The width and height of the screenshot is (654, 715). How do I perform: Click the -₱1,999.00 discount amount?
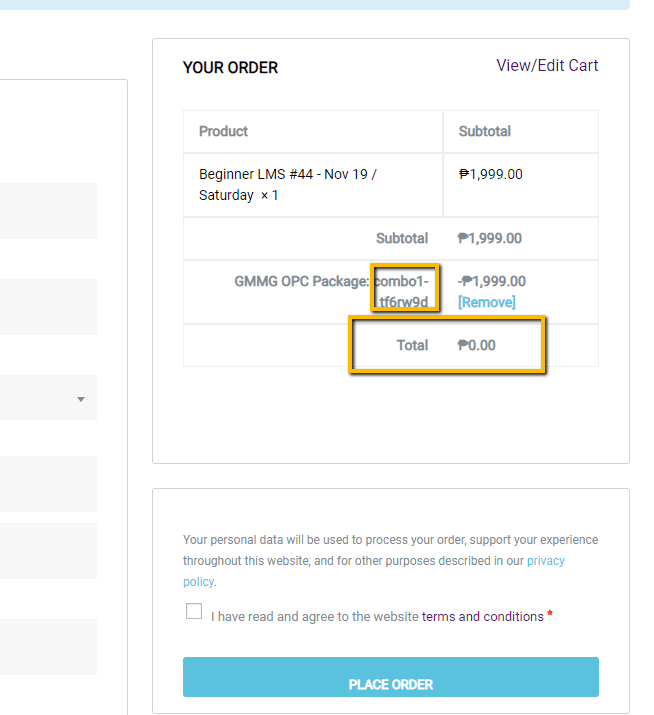coord(491,281)
